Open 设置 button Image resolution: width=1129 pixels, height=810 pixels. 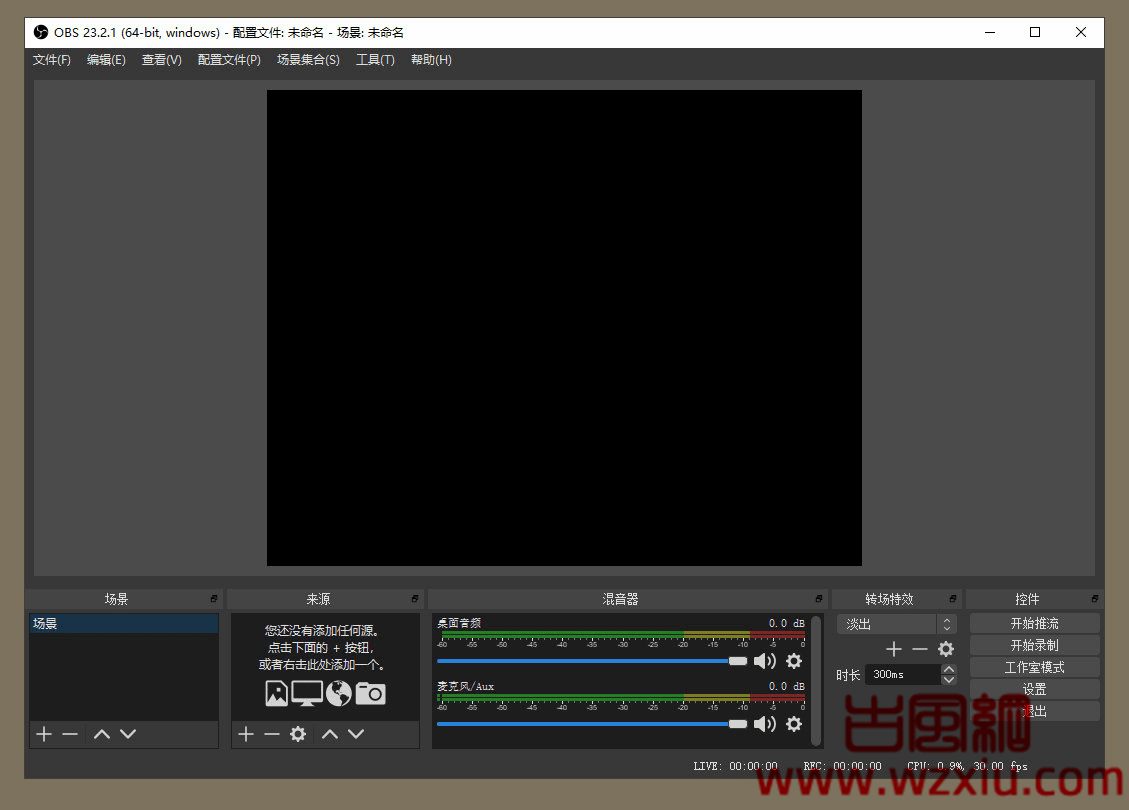coord(1035,689)
